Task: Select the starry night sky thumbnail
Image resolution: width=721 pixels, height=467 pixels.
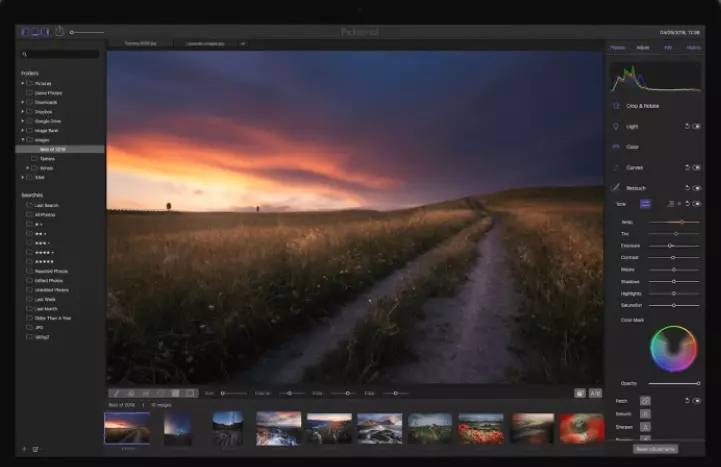Action: 177,429
